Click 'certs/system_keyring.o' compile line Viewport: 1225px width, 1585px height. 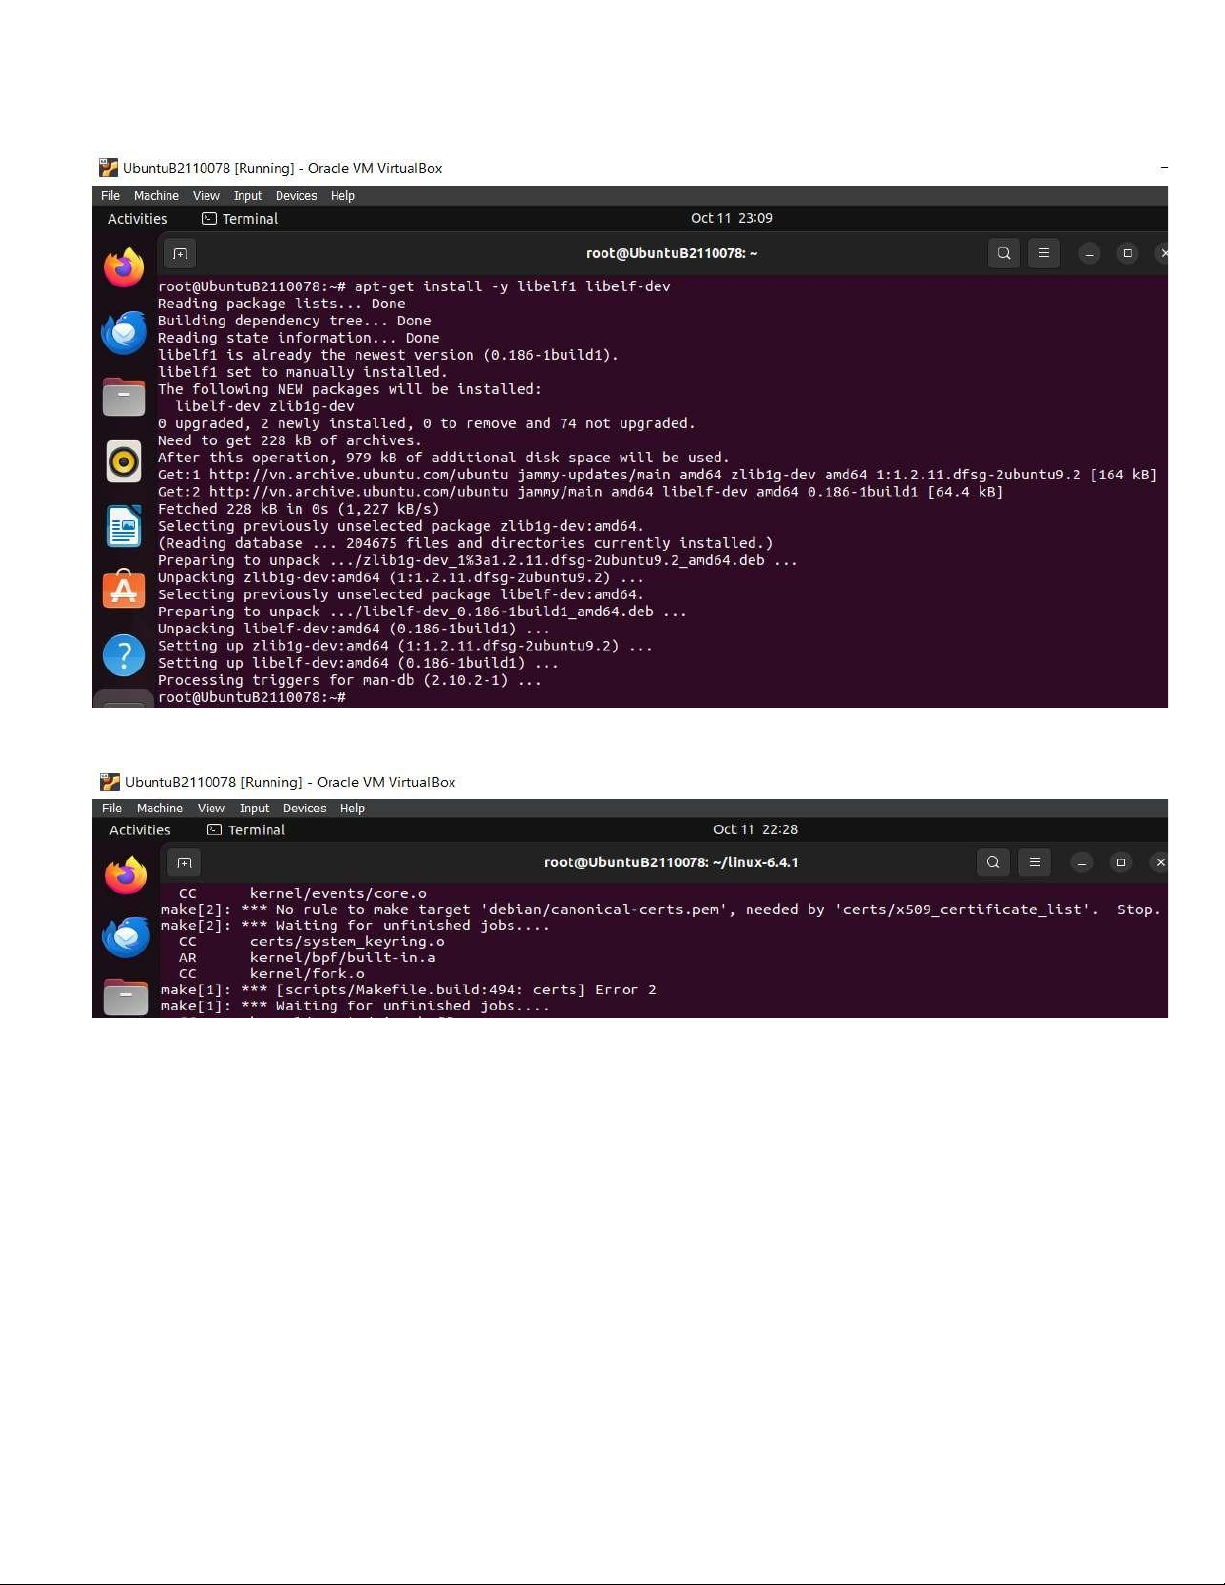point(312,942)
